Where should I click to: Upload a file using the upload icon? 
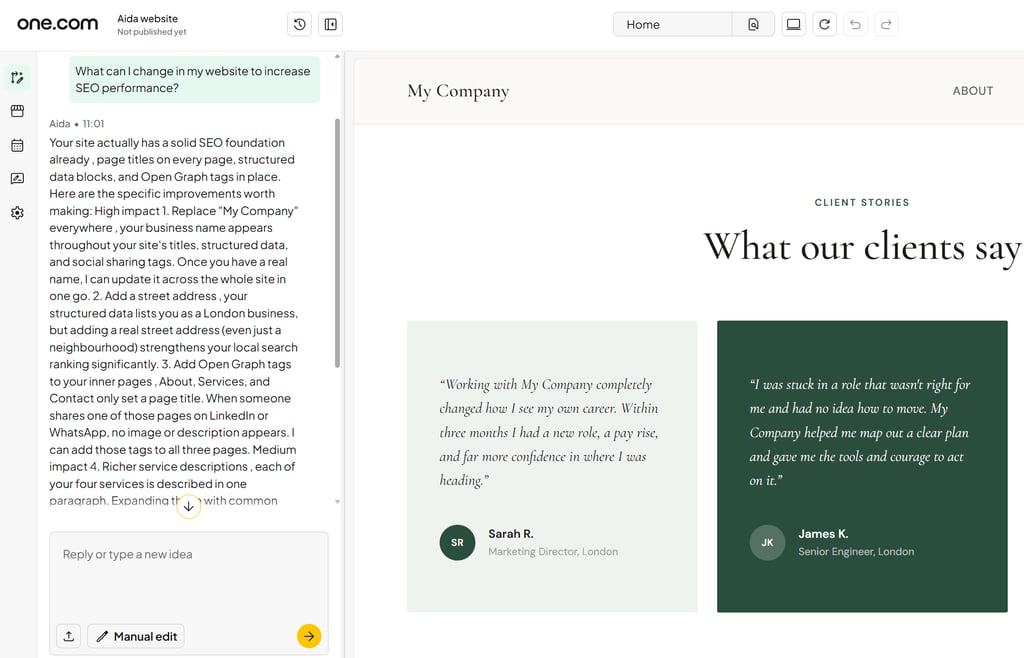coord(69,636)
